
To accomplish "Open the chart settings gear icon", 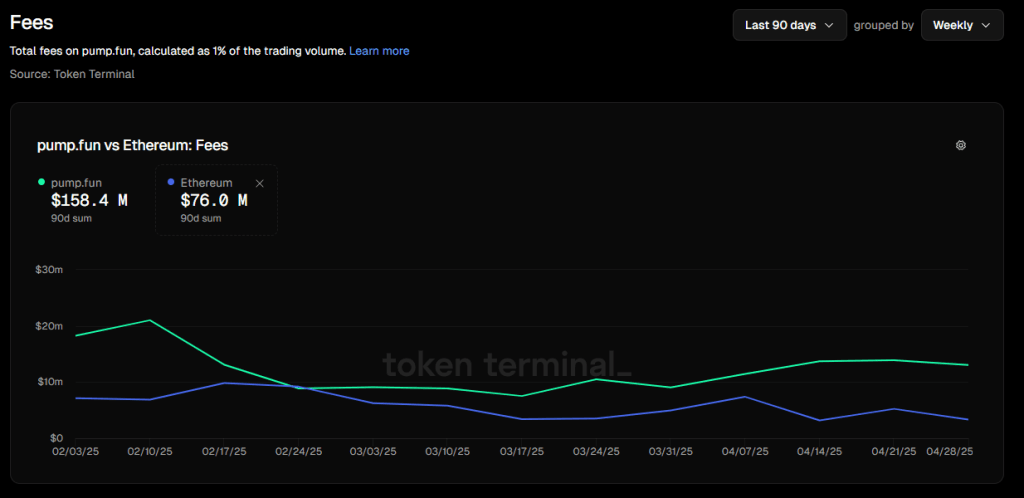I will pyautogui.click(x=961, y=146).
